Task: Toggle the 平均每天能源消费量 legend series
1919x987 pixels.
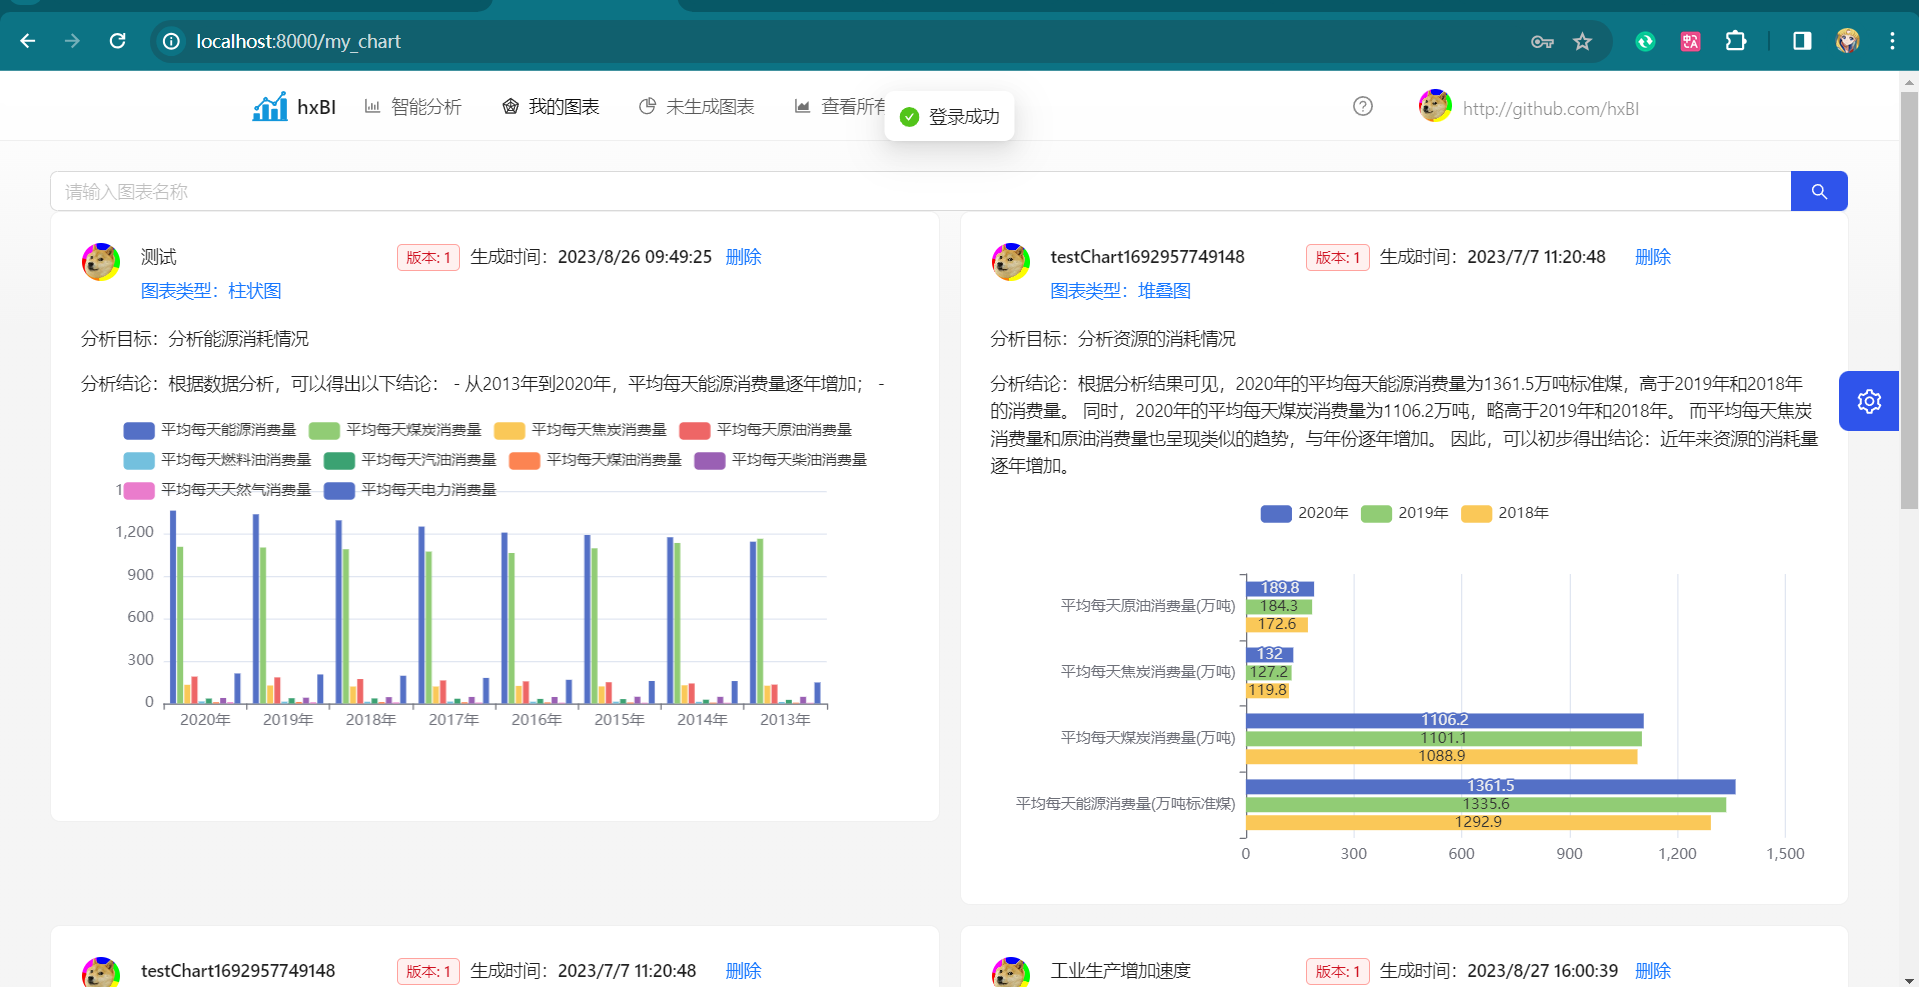Action: (x=210, y=430)
